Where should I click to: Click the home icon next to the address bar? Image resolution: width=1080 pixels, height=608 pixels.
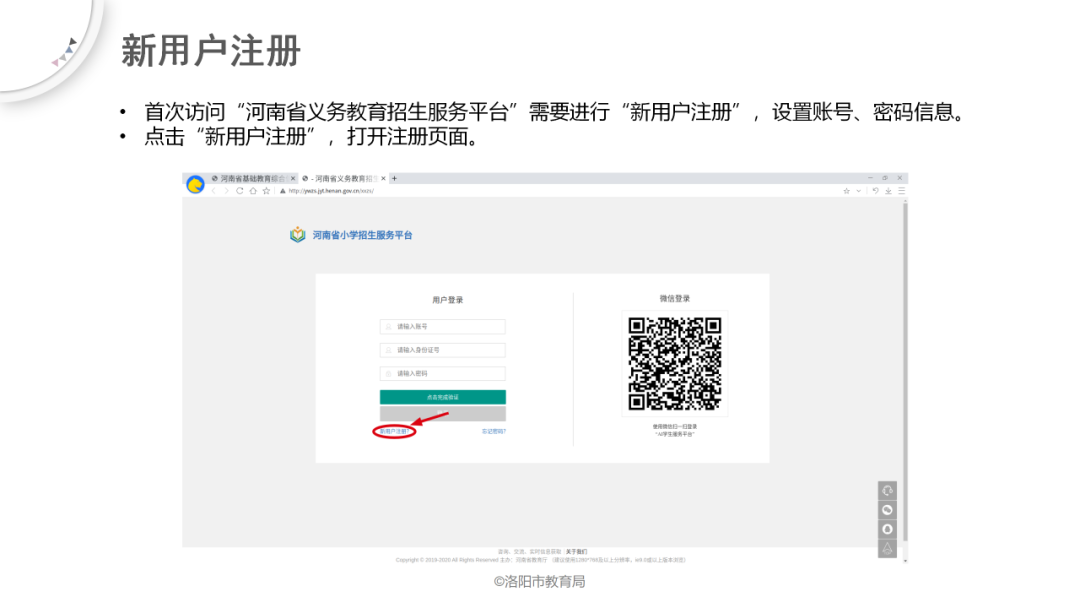(x=252, y=190)
